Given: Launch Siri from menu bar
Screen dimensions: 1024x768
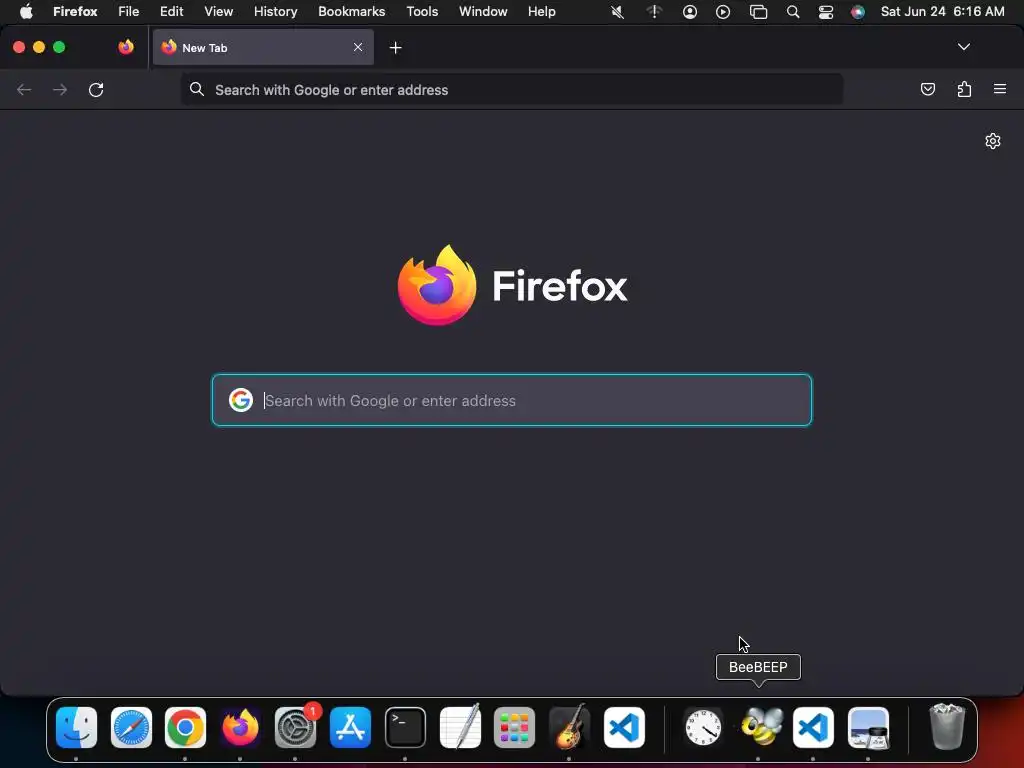Looking at the screenshot, I should [x=858, y=12].
